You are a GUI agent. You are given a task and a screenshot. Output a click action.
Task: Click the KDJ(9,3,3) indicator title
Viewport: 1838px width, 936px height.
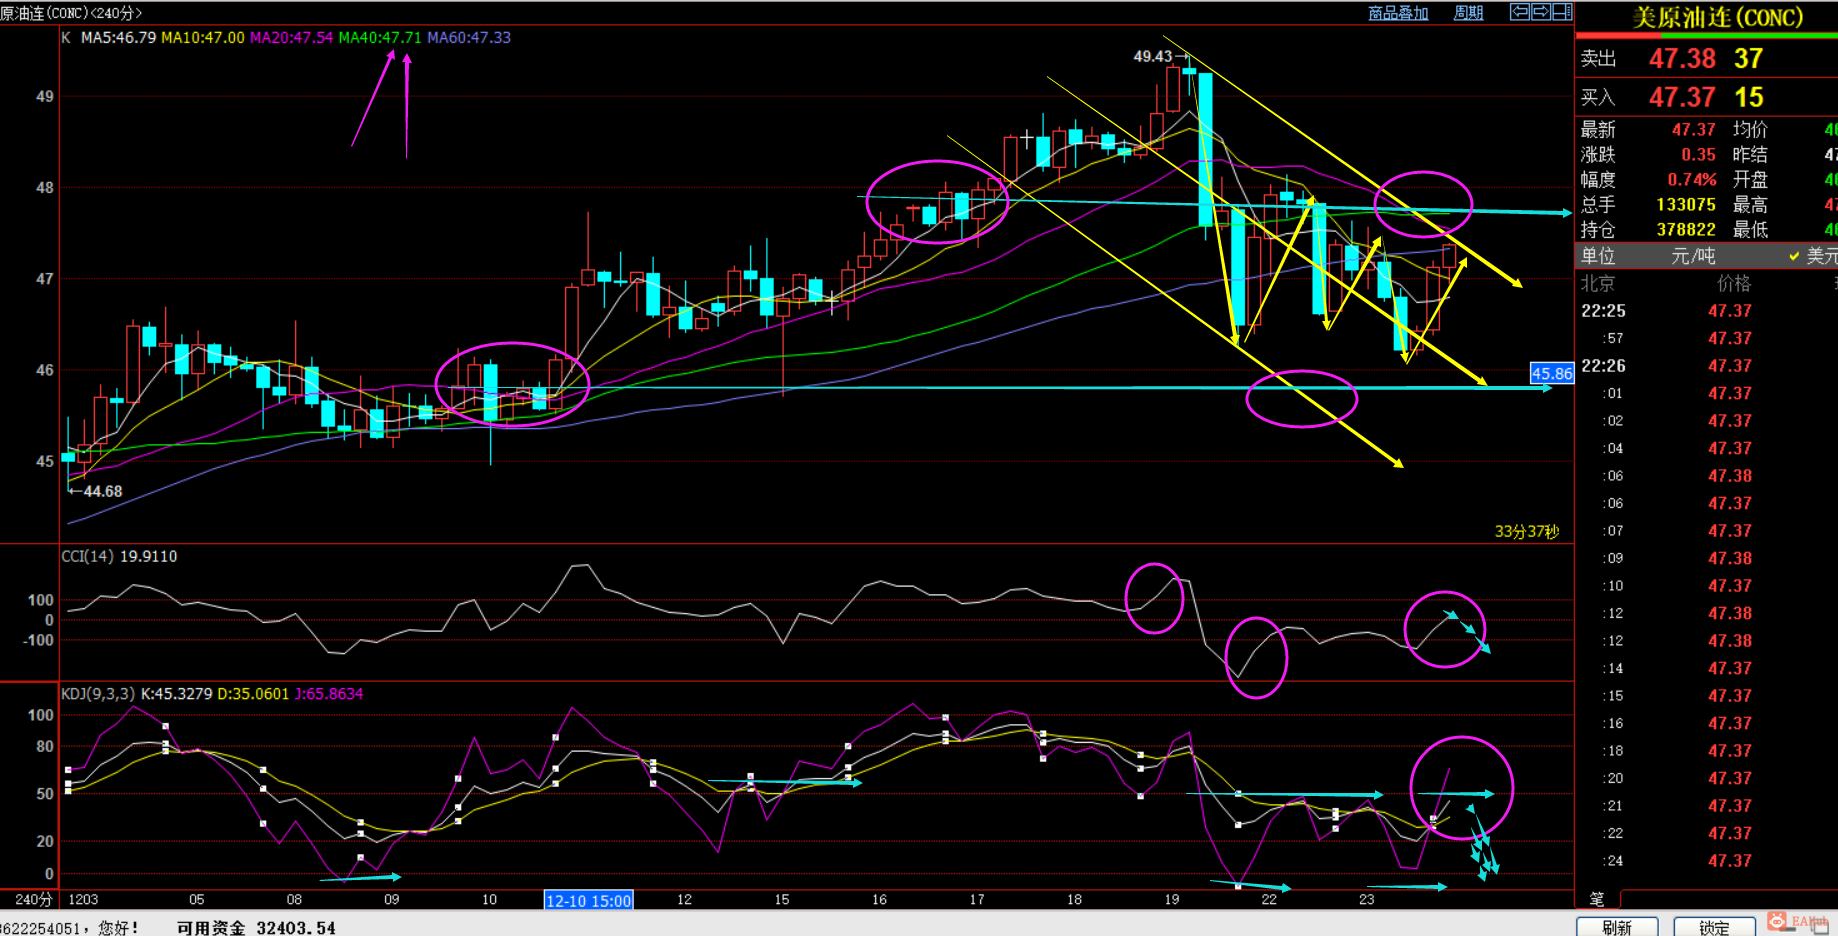(98, 694)
